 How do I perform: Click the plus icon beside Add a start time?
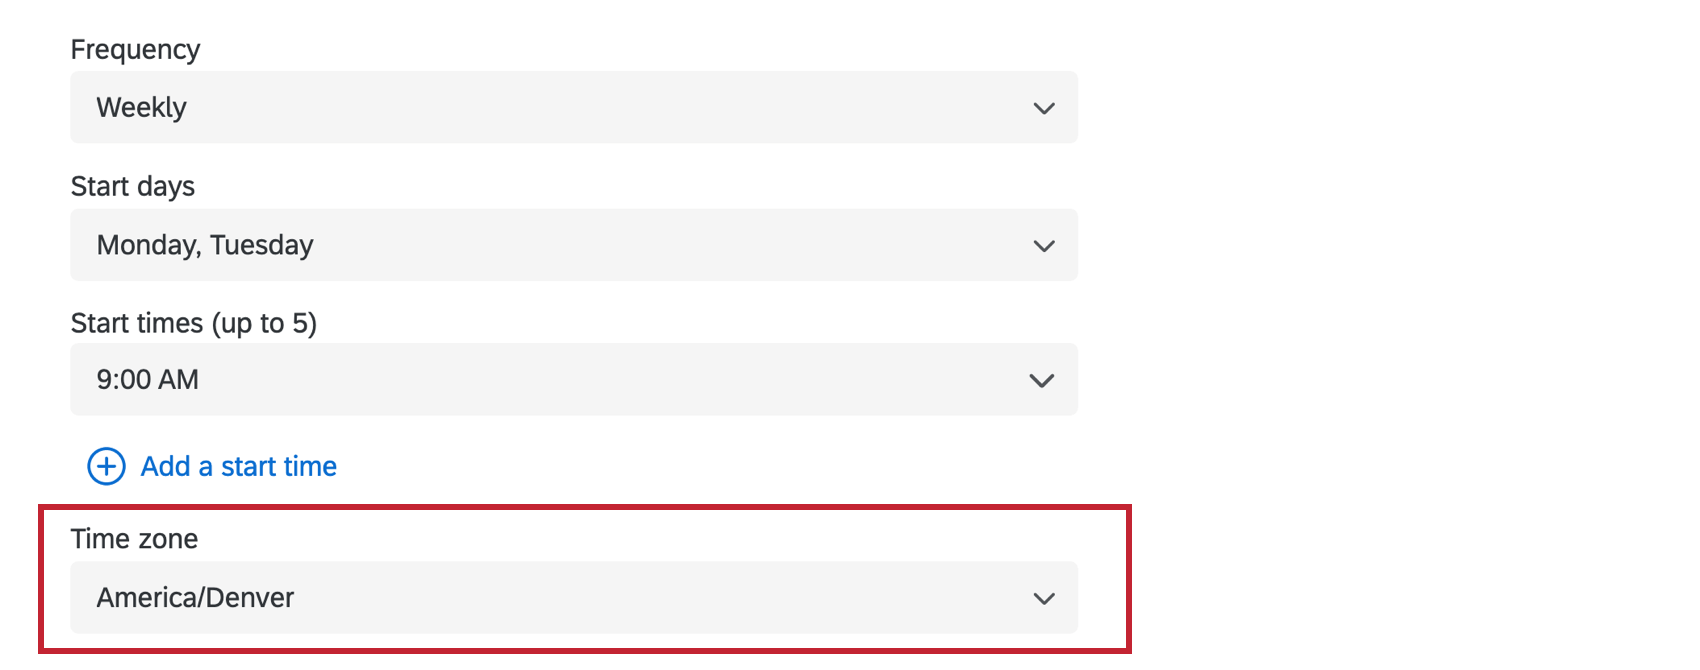(105, 466)
